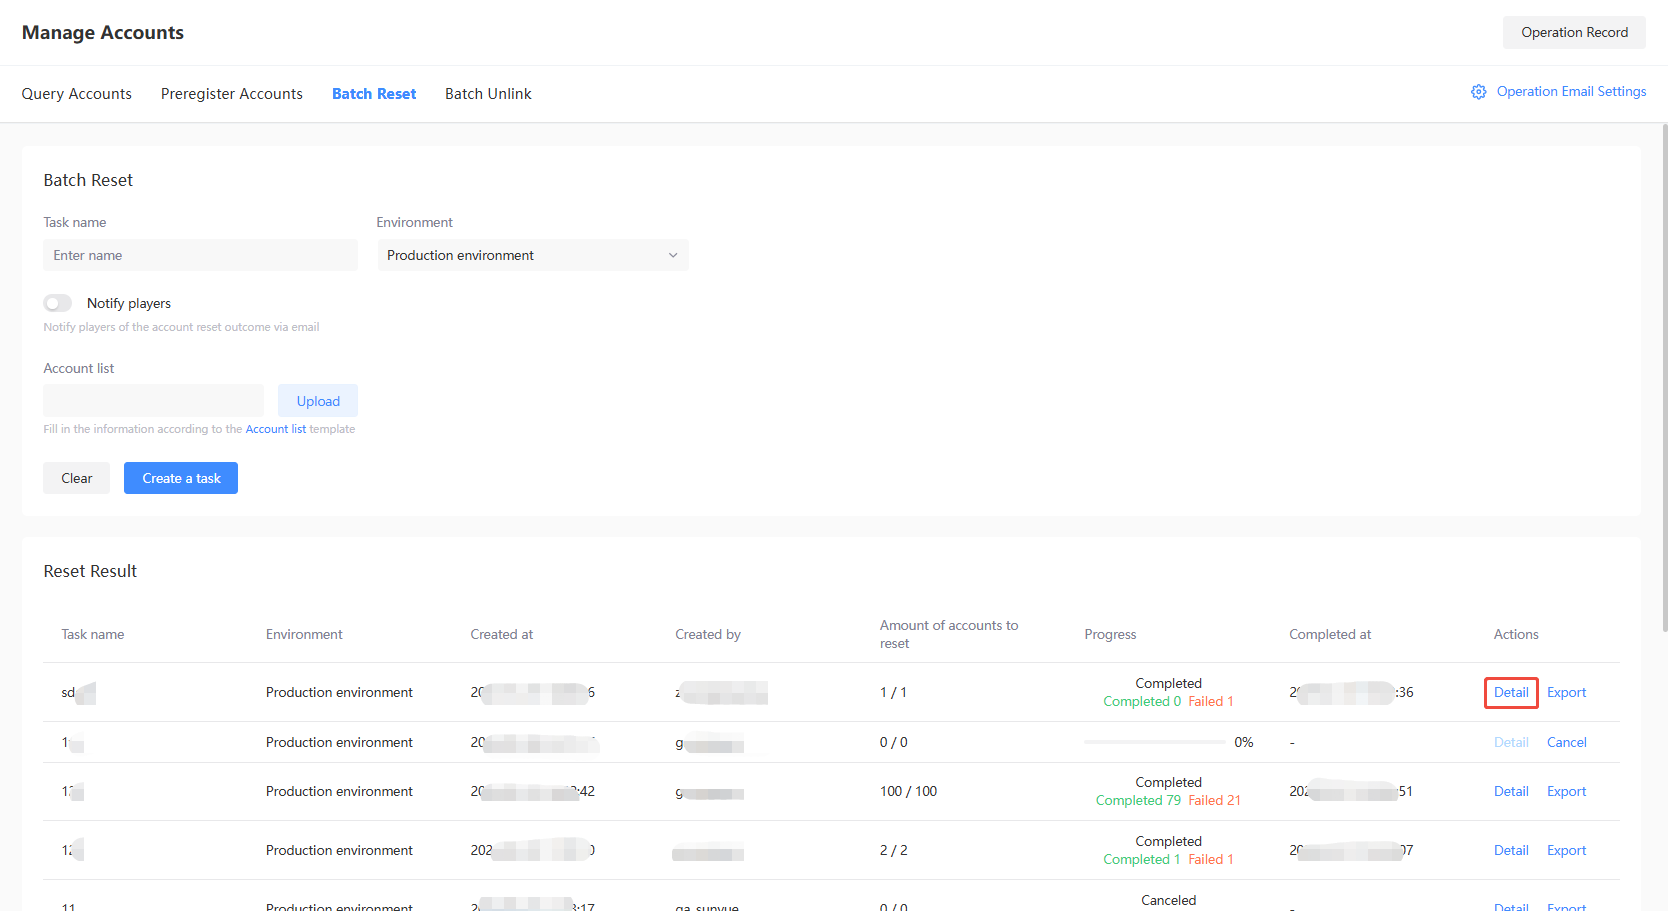Clear the batch reset form
This screenshot has width=1668, height=911.
[x=76, y=478]
